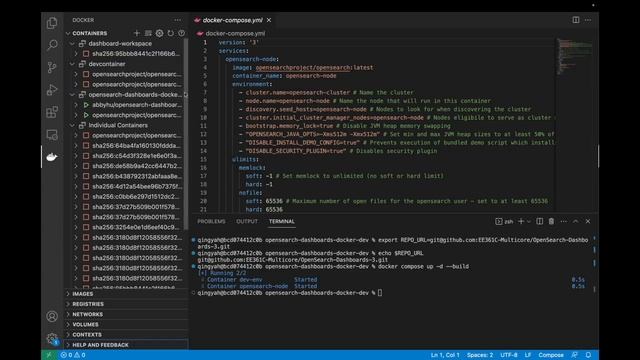This screenshot has height=360, width=640.
Task: Open terminal launch profile dropdown arrow
Action: pos(529,221)
